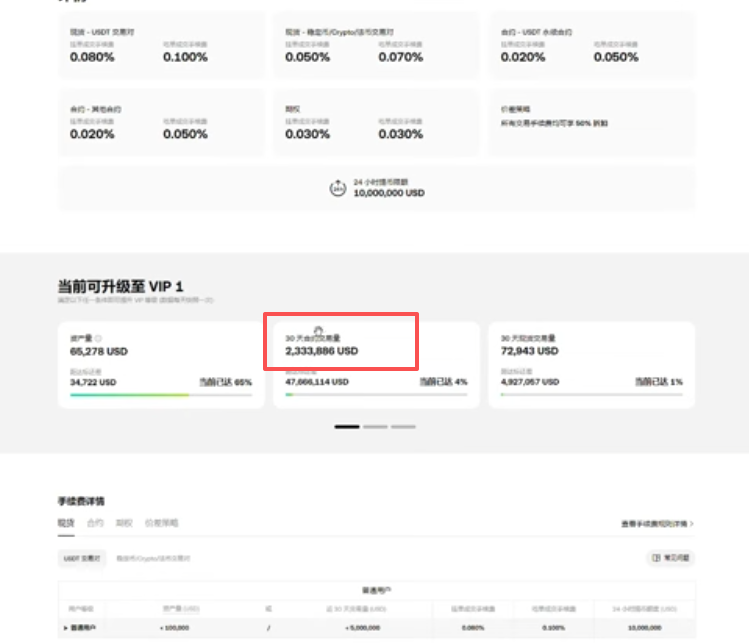Click the 用户等级 column header

[81, 609]
